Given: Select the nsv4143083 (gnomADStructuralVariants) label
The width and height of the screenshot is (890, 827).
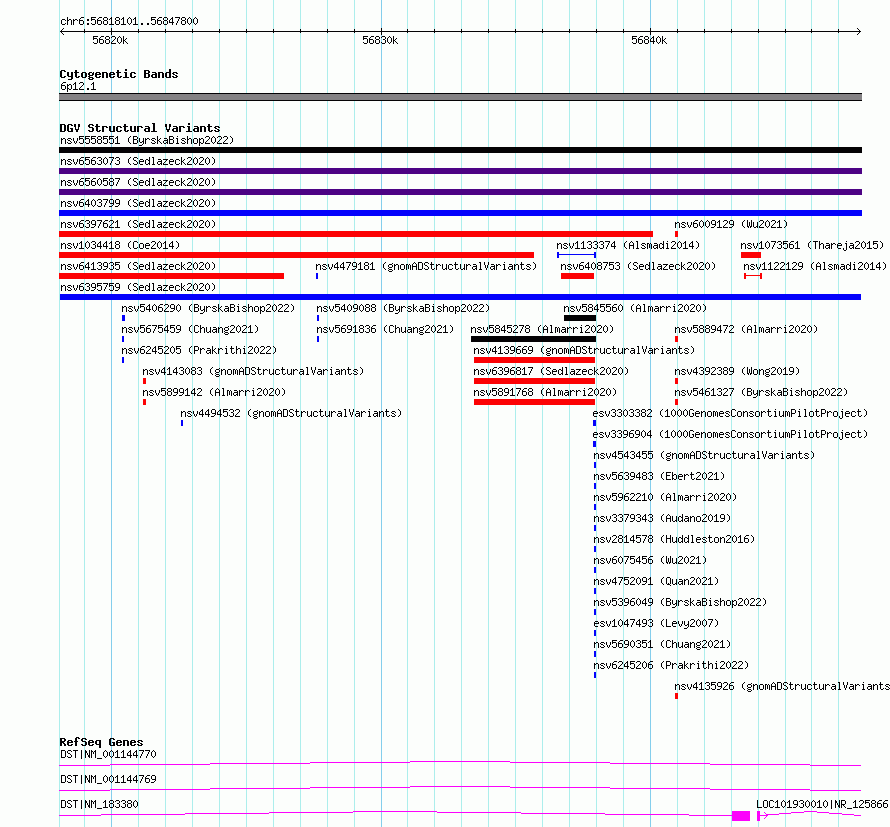Looking at the screenshot, I should 253,371.
